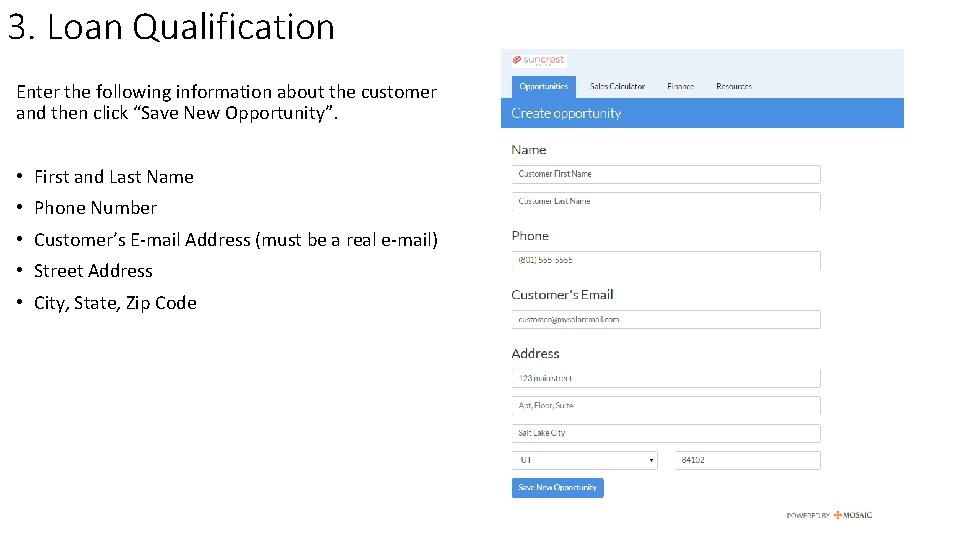Go to the Finance tab
Viewport: 960px width, 540px height.
tap(680, 87)
